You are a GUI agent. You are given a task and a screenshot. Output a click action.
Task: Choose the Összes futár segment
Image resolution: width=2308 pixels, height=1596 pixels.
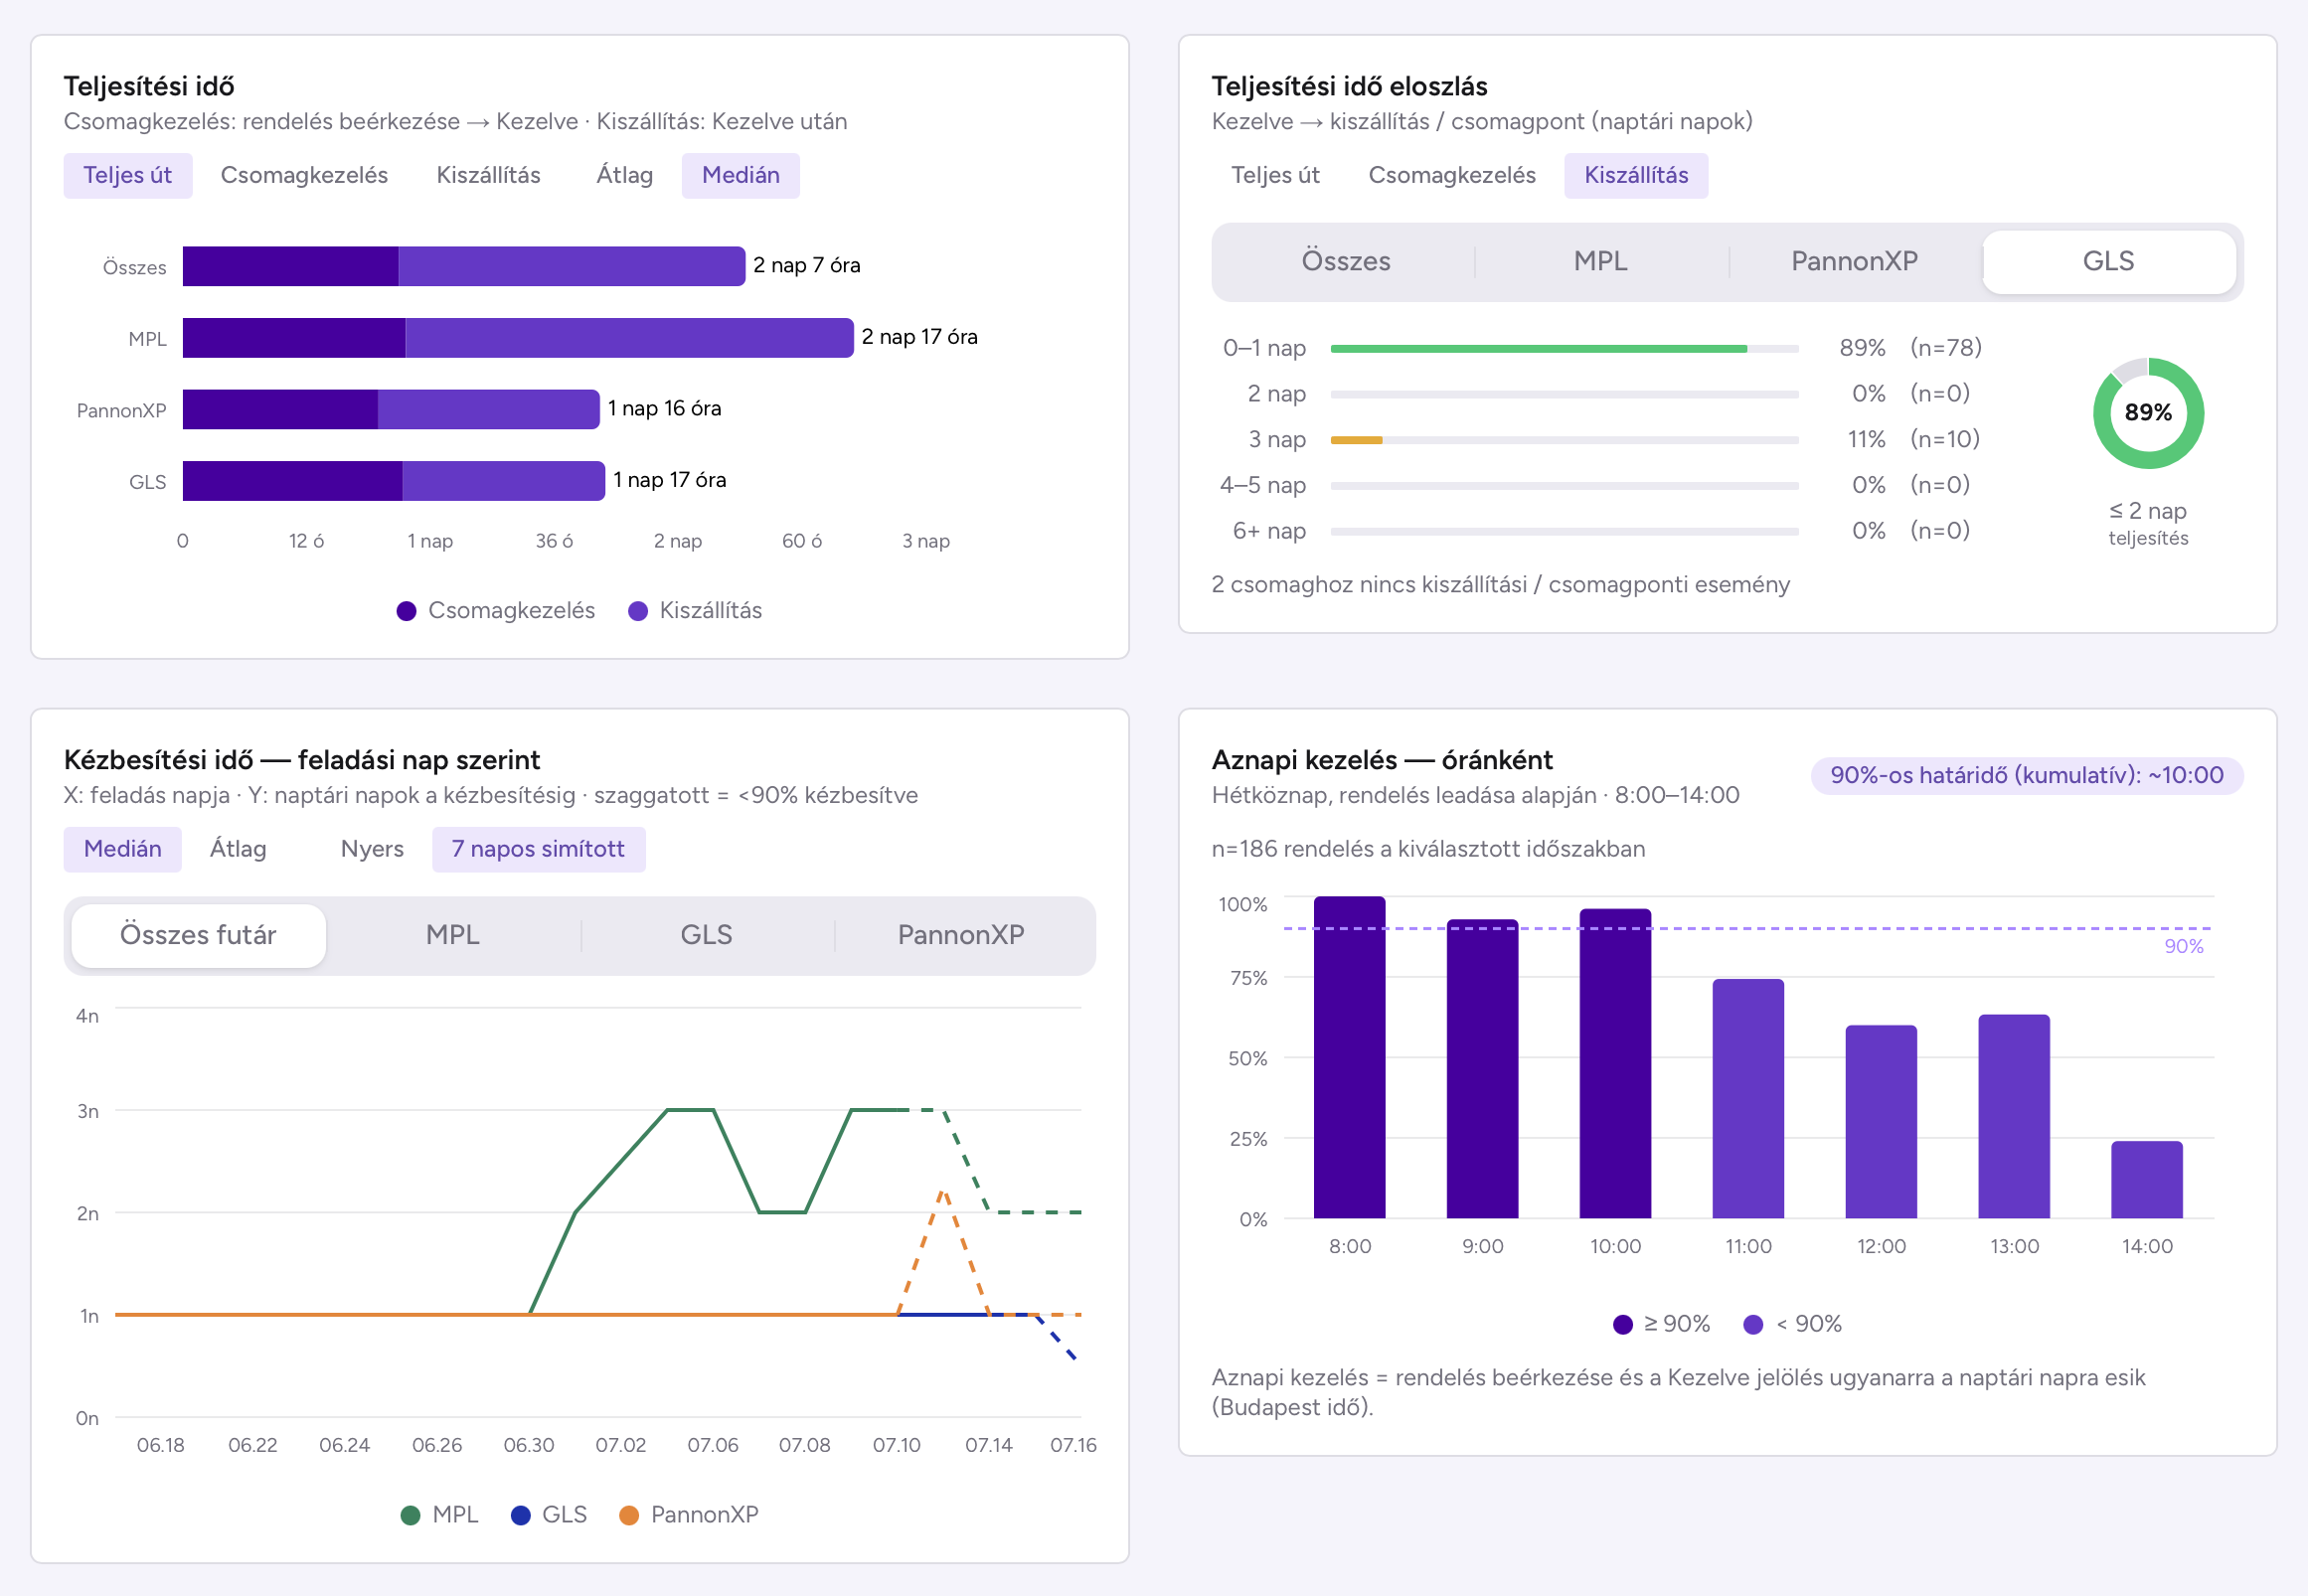(x=198, y=936)
